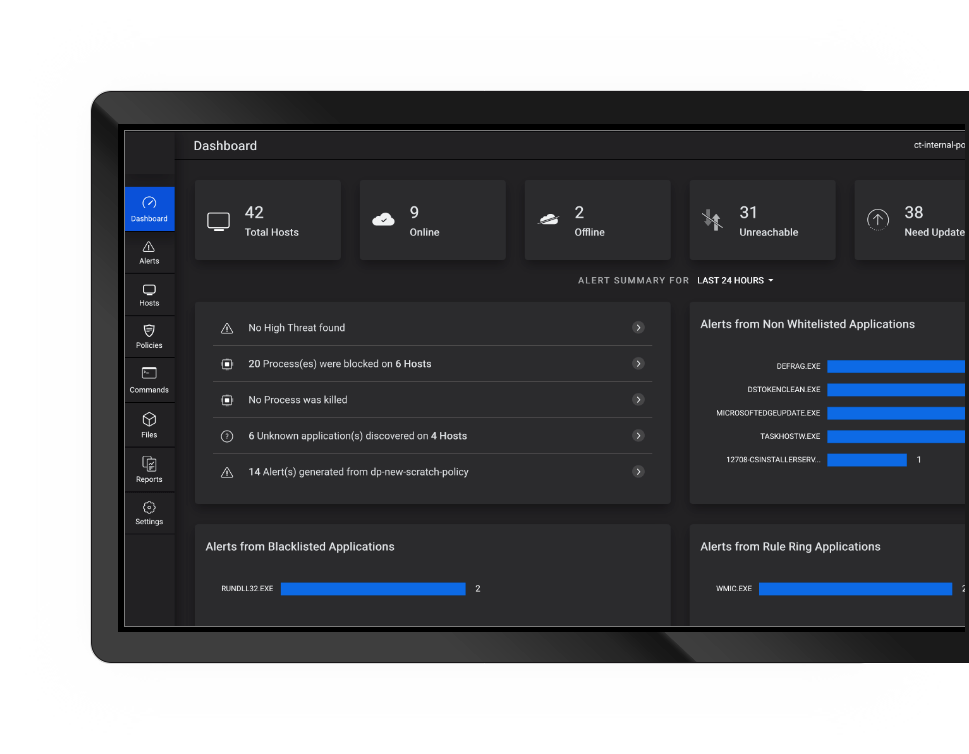Open the 2 Offline hosts card

[x=597, y=220]
